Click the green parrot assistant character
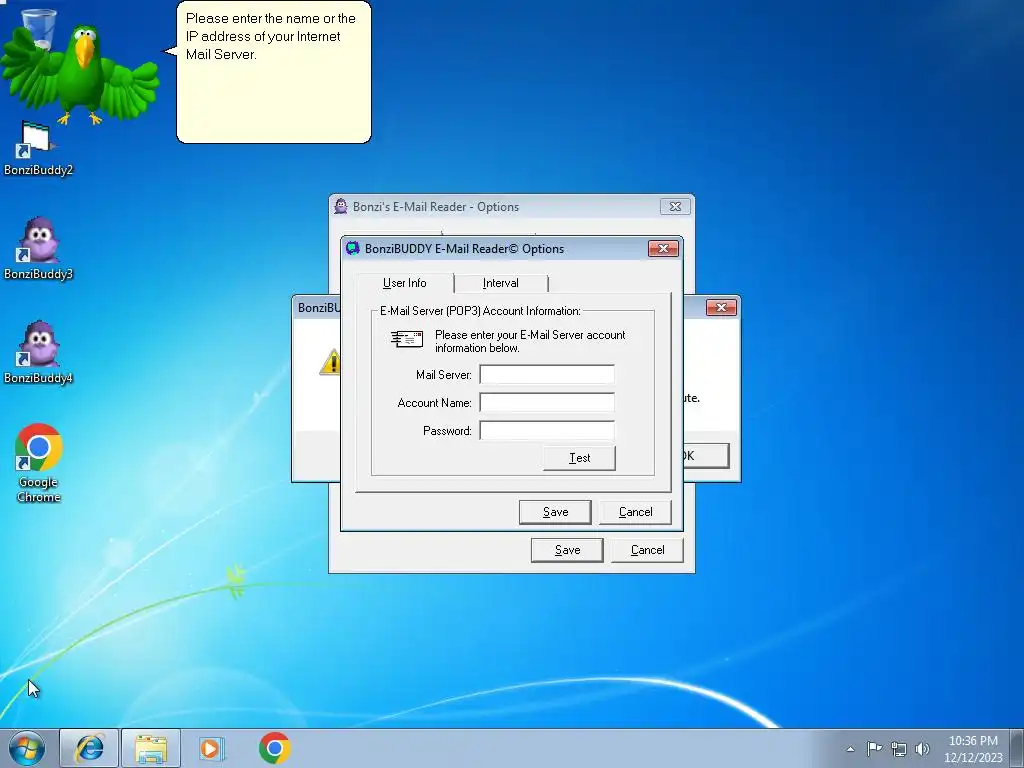 tap(80, 73)
